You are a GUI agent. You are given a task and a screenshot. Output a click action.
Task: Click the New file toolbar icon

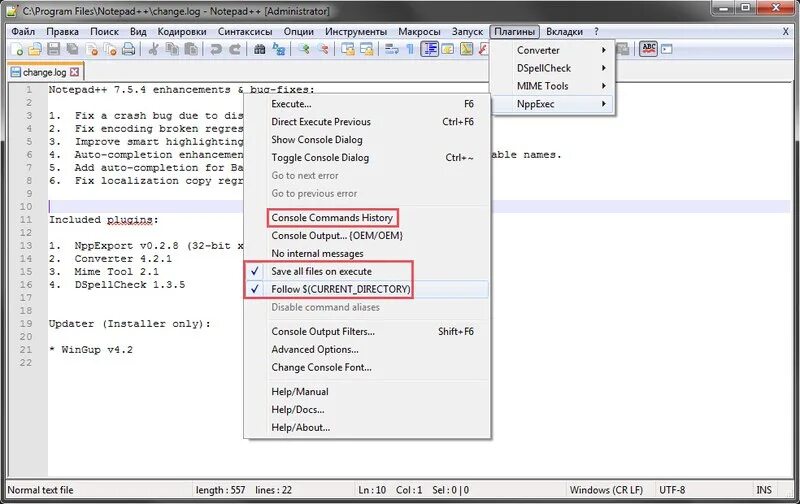17,49
